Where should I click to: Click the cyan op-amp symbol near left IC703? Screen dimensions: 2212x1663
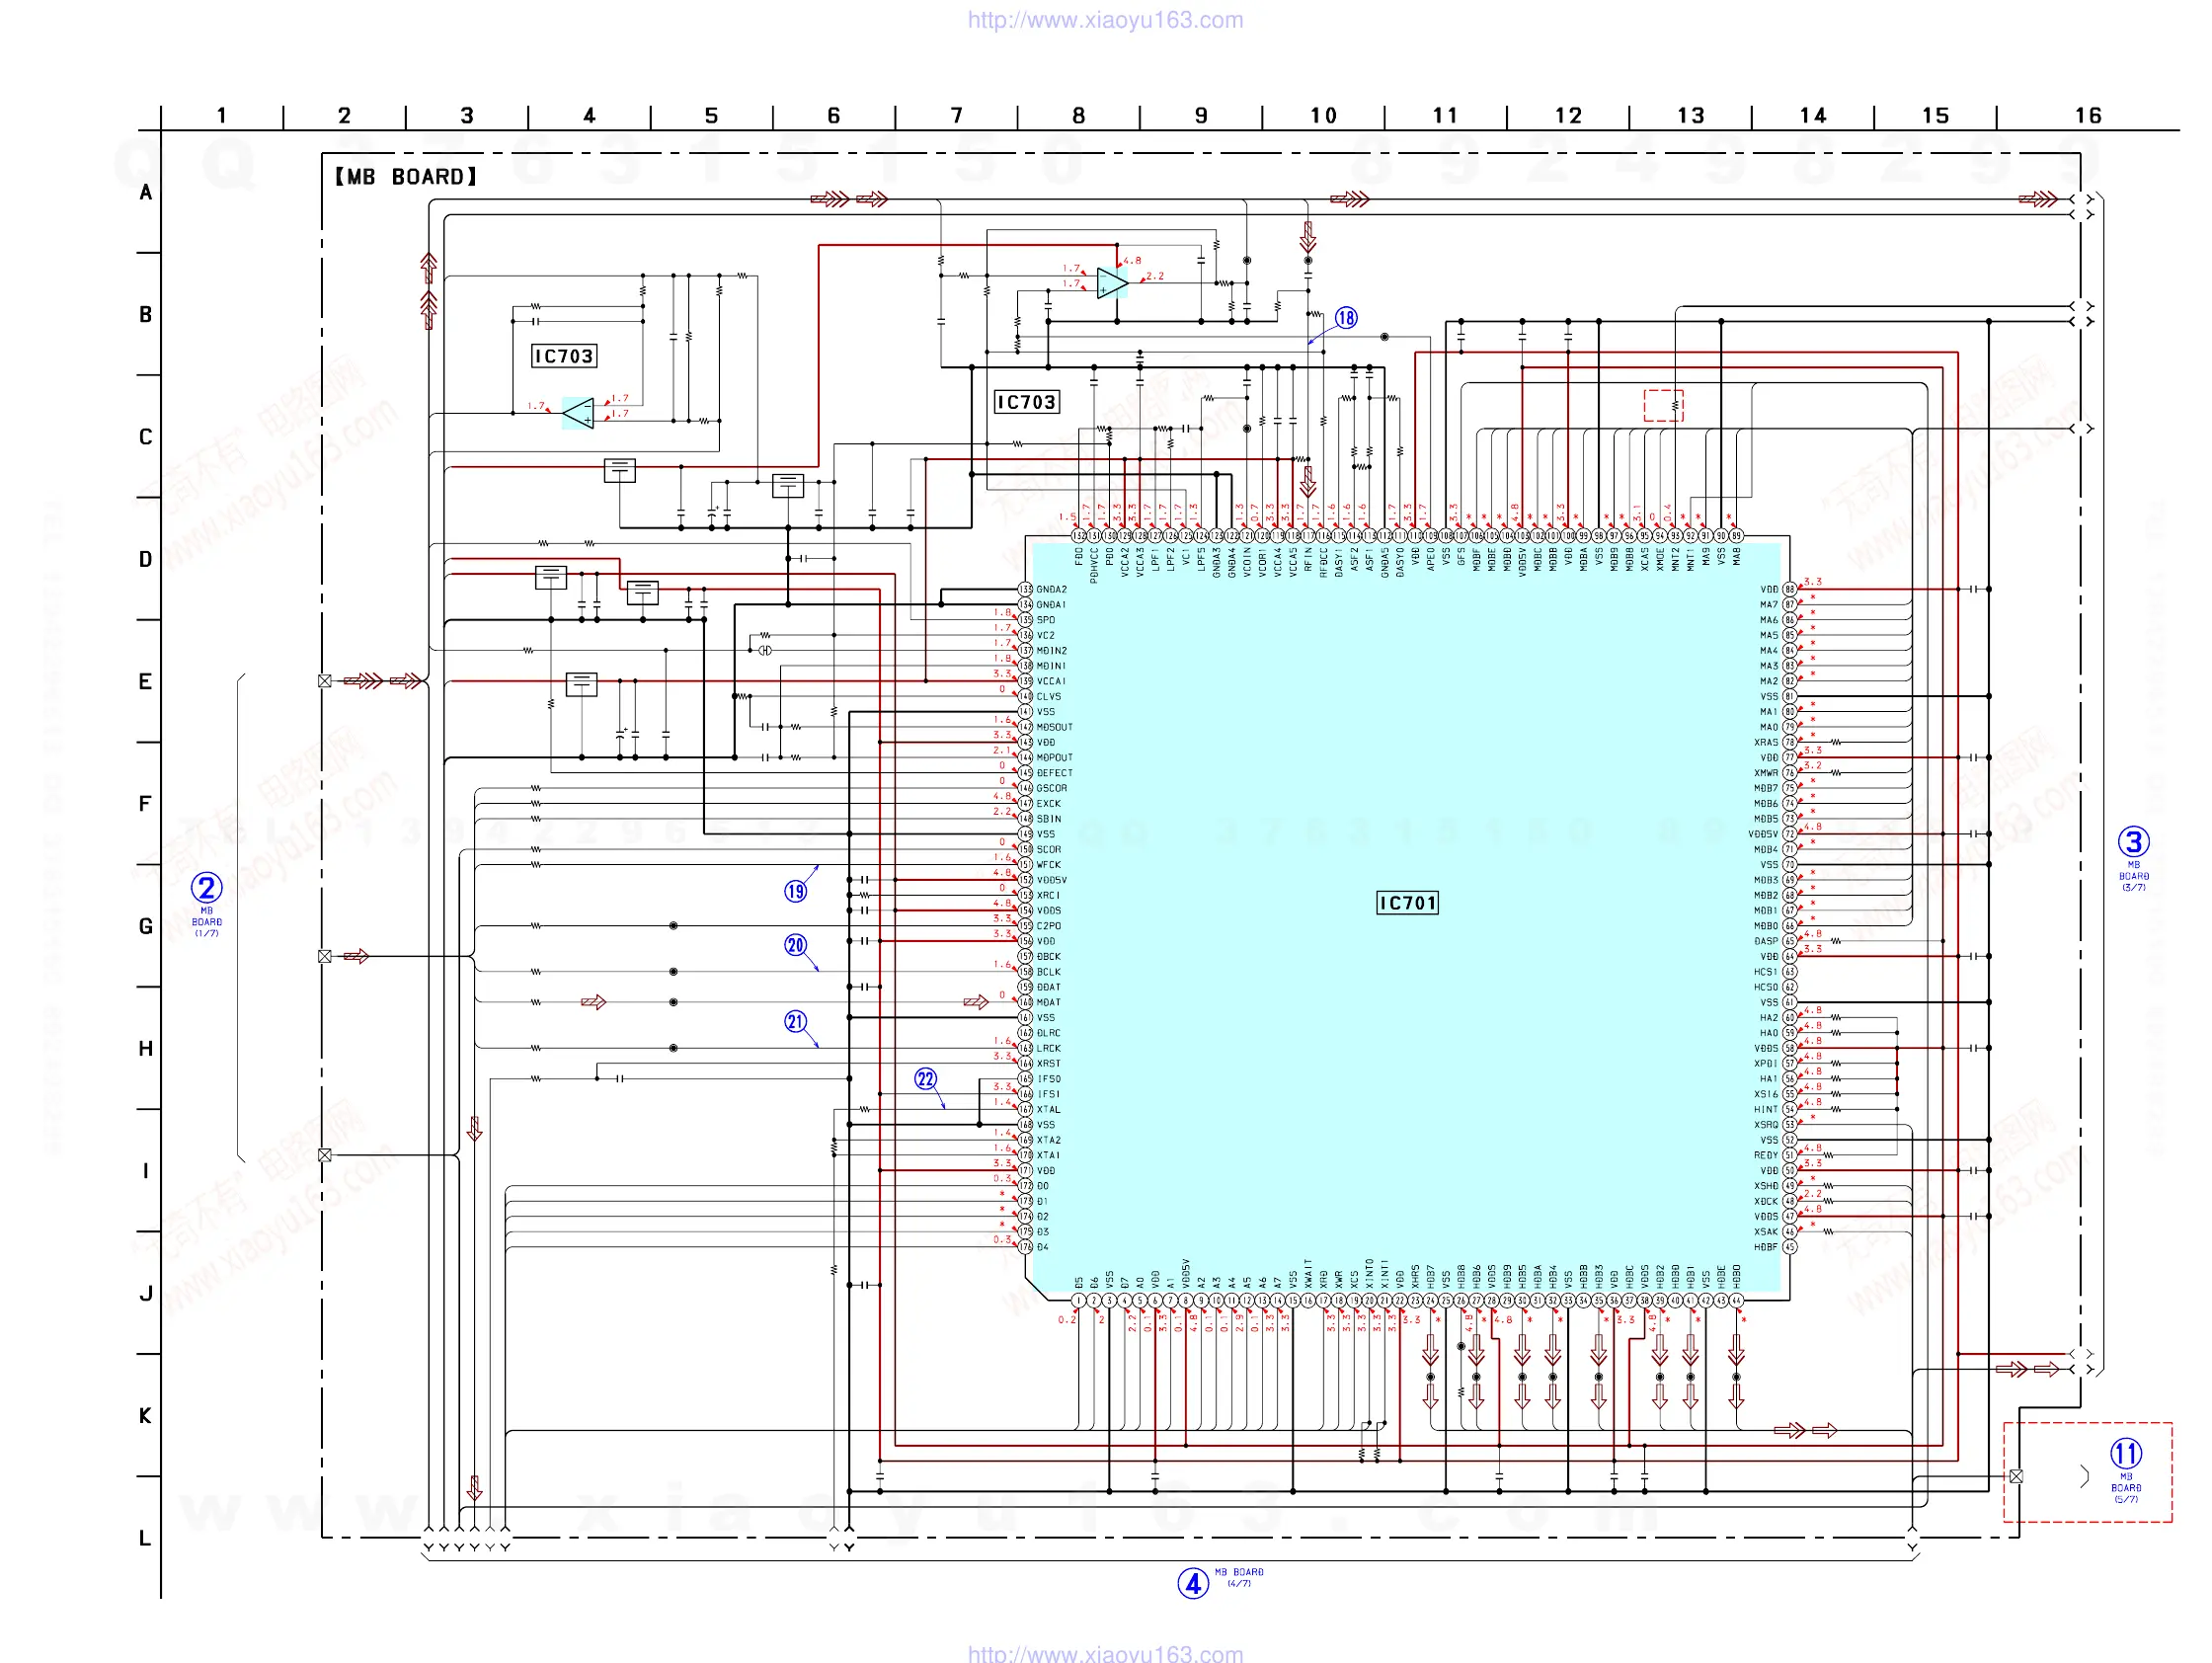pos(579,413)
